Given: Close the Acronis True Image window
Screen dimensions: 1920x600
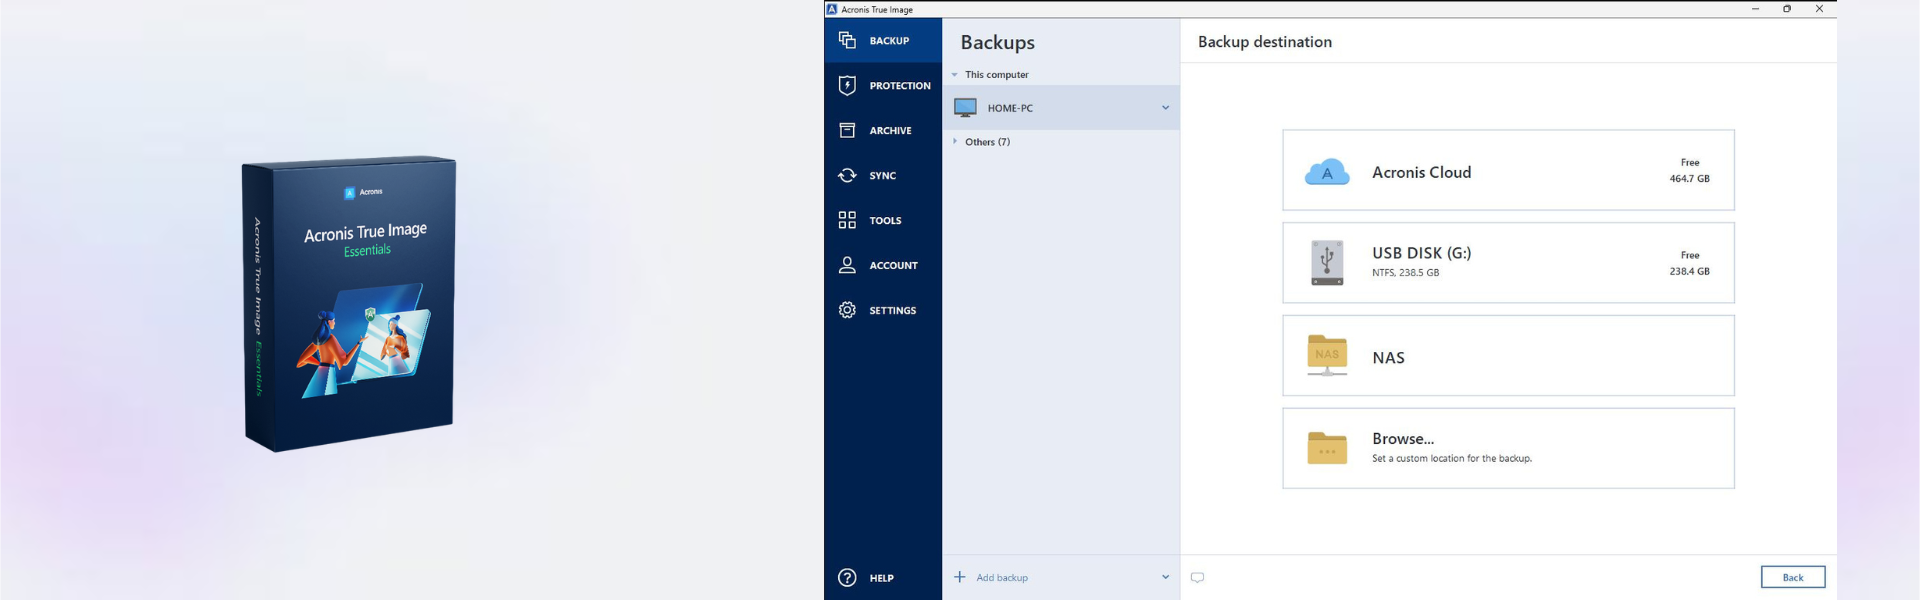Looking at the screenshot, I should point(1819,9).
